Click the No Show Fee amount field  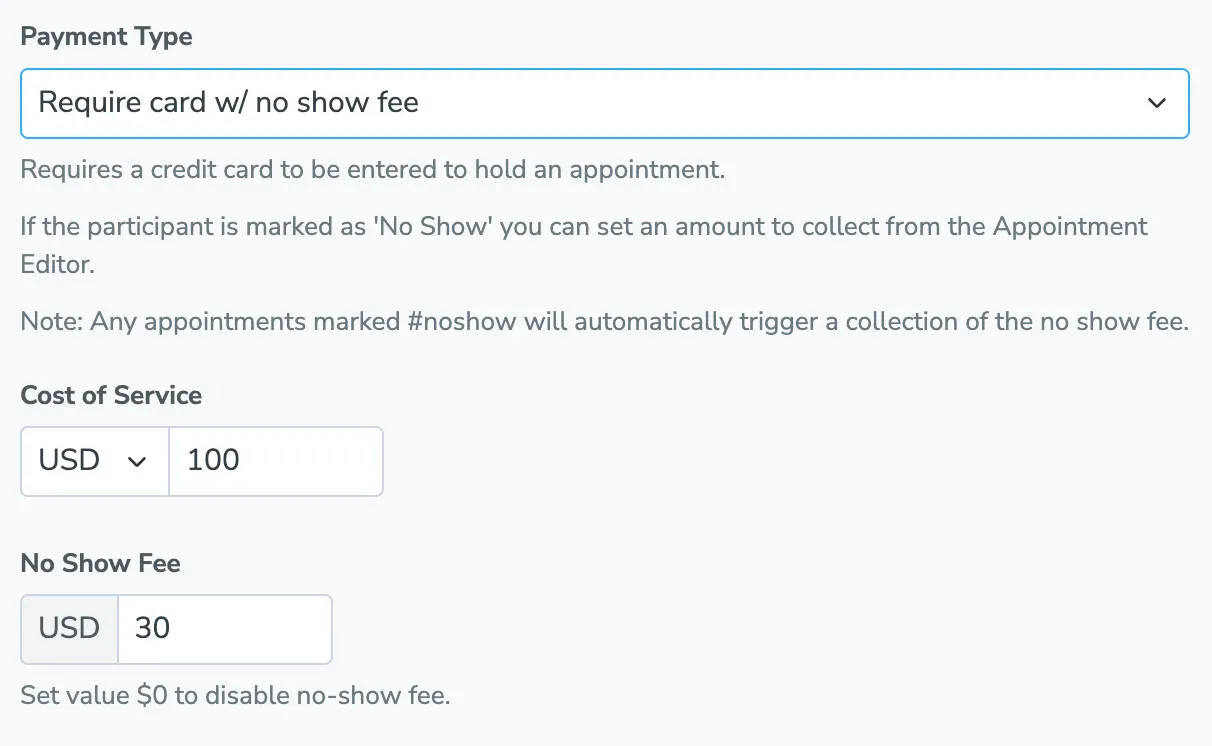coord(224,629)
